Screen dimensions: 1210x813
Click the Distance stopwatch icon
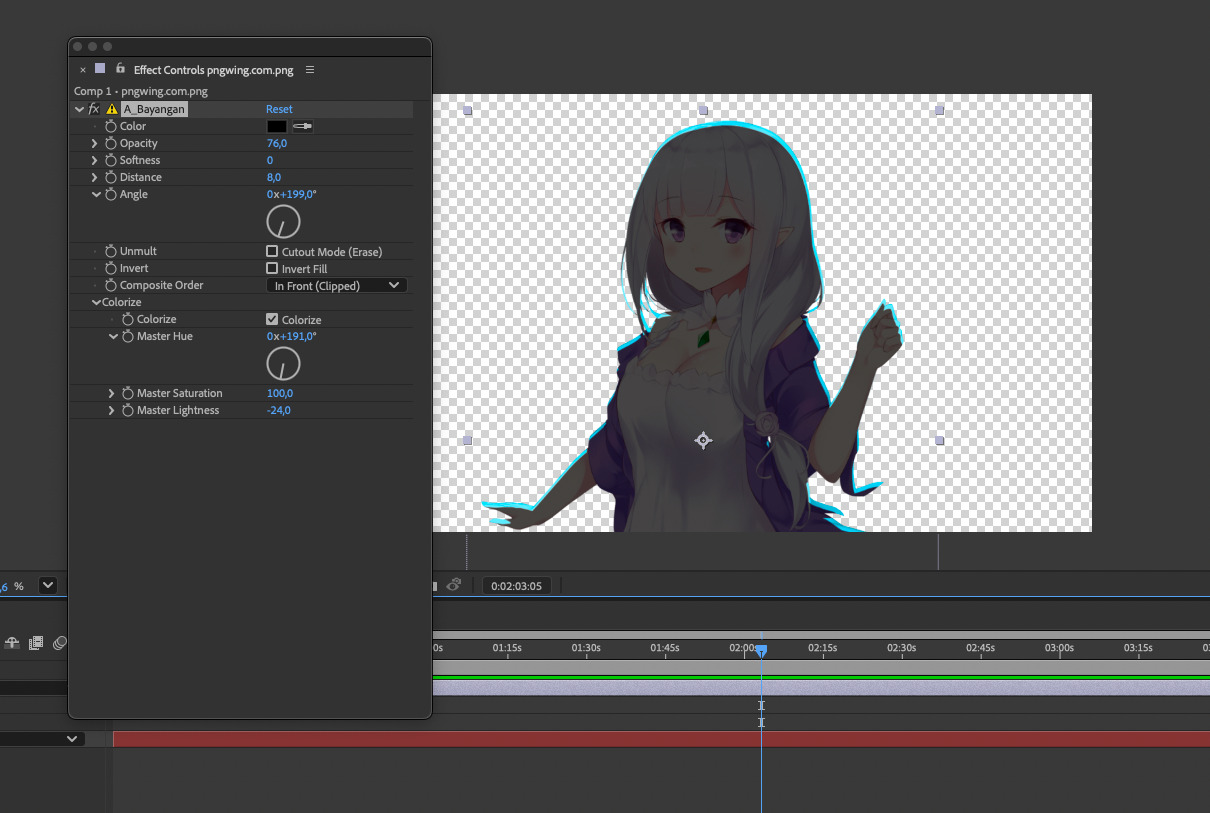pyautogui.click(x=111, y=178)
